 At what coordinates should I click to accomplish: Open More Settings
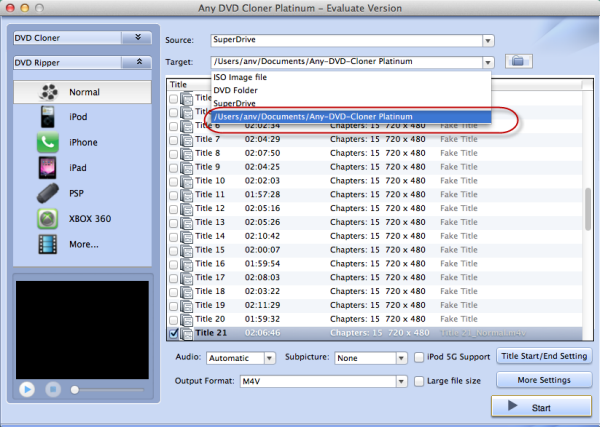544,380
